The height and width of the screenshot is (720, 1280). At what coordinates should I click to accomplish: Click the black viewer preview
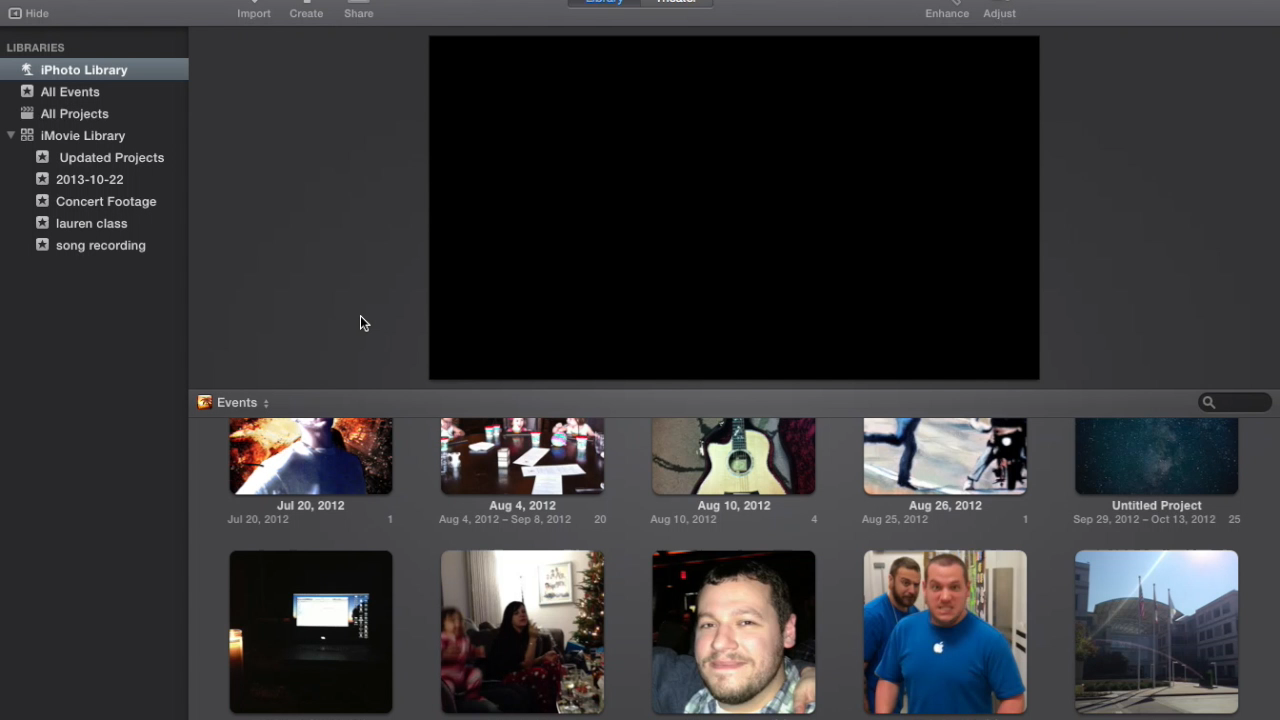click(x=734, y=208)
